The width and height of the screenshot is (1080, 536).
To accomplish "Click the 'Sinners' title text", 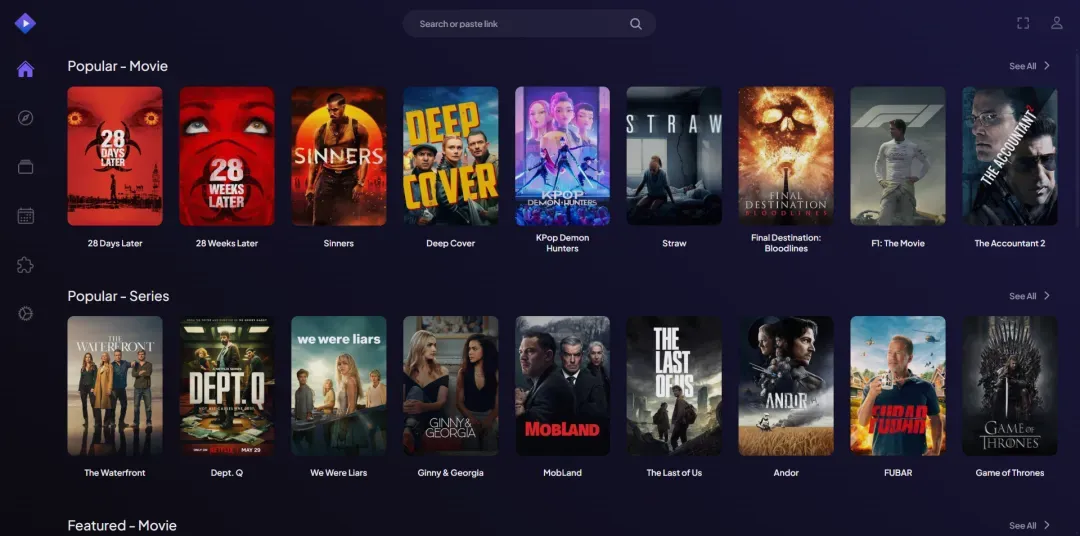I will tap(339, 243).
